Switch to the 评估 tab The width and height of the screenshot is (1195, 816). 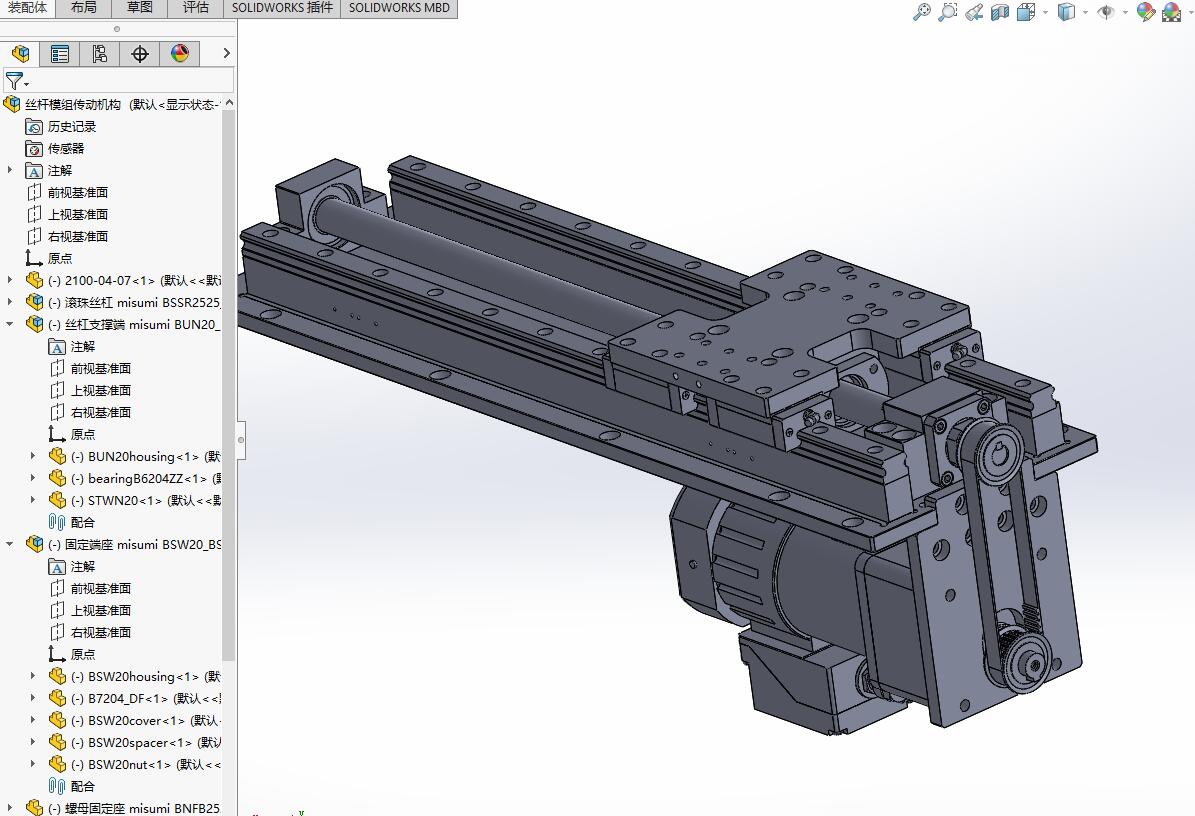click(x=196, y=8)
